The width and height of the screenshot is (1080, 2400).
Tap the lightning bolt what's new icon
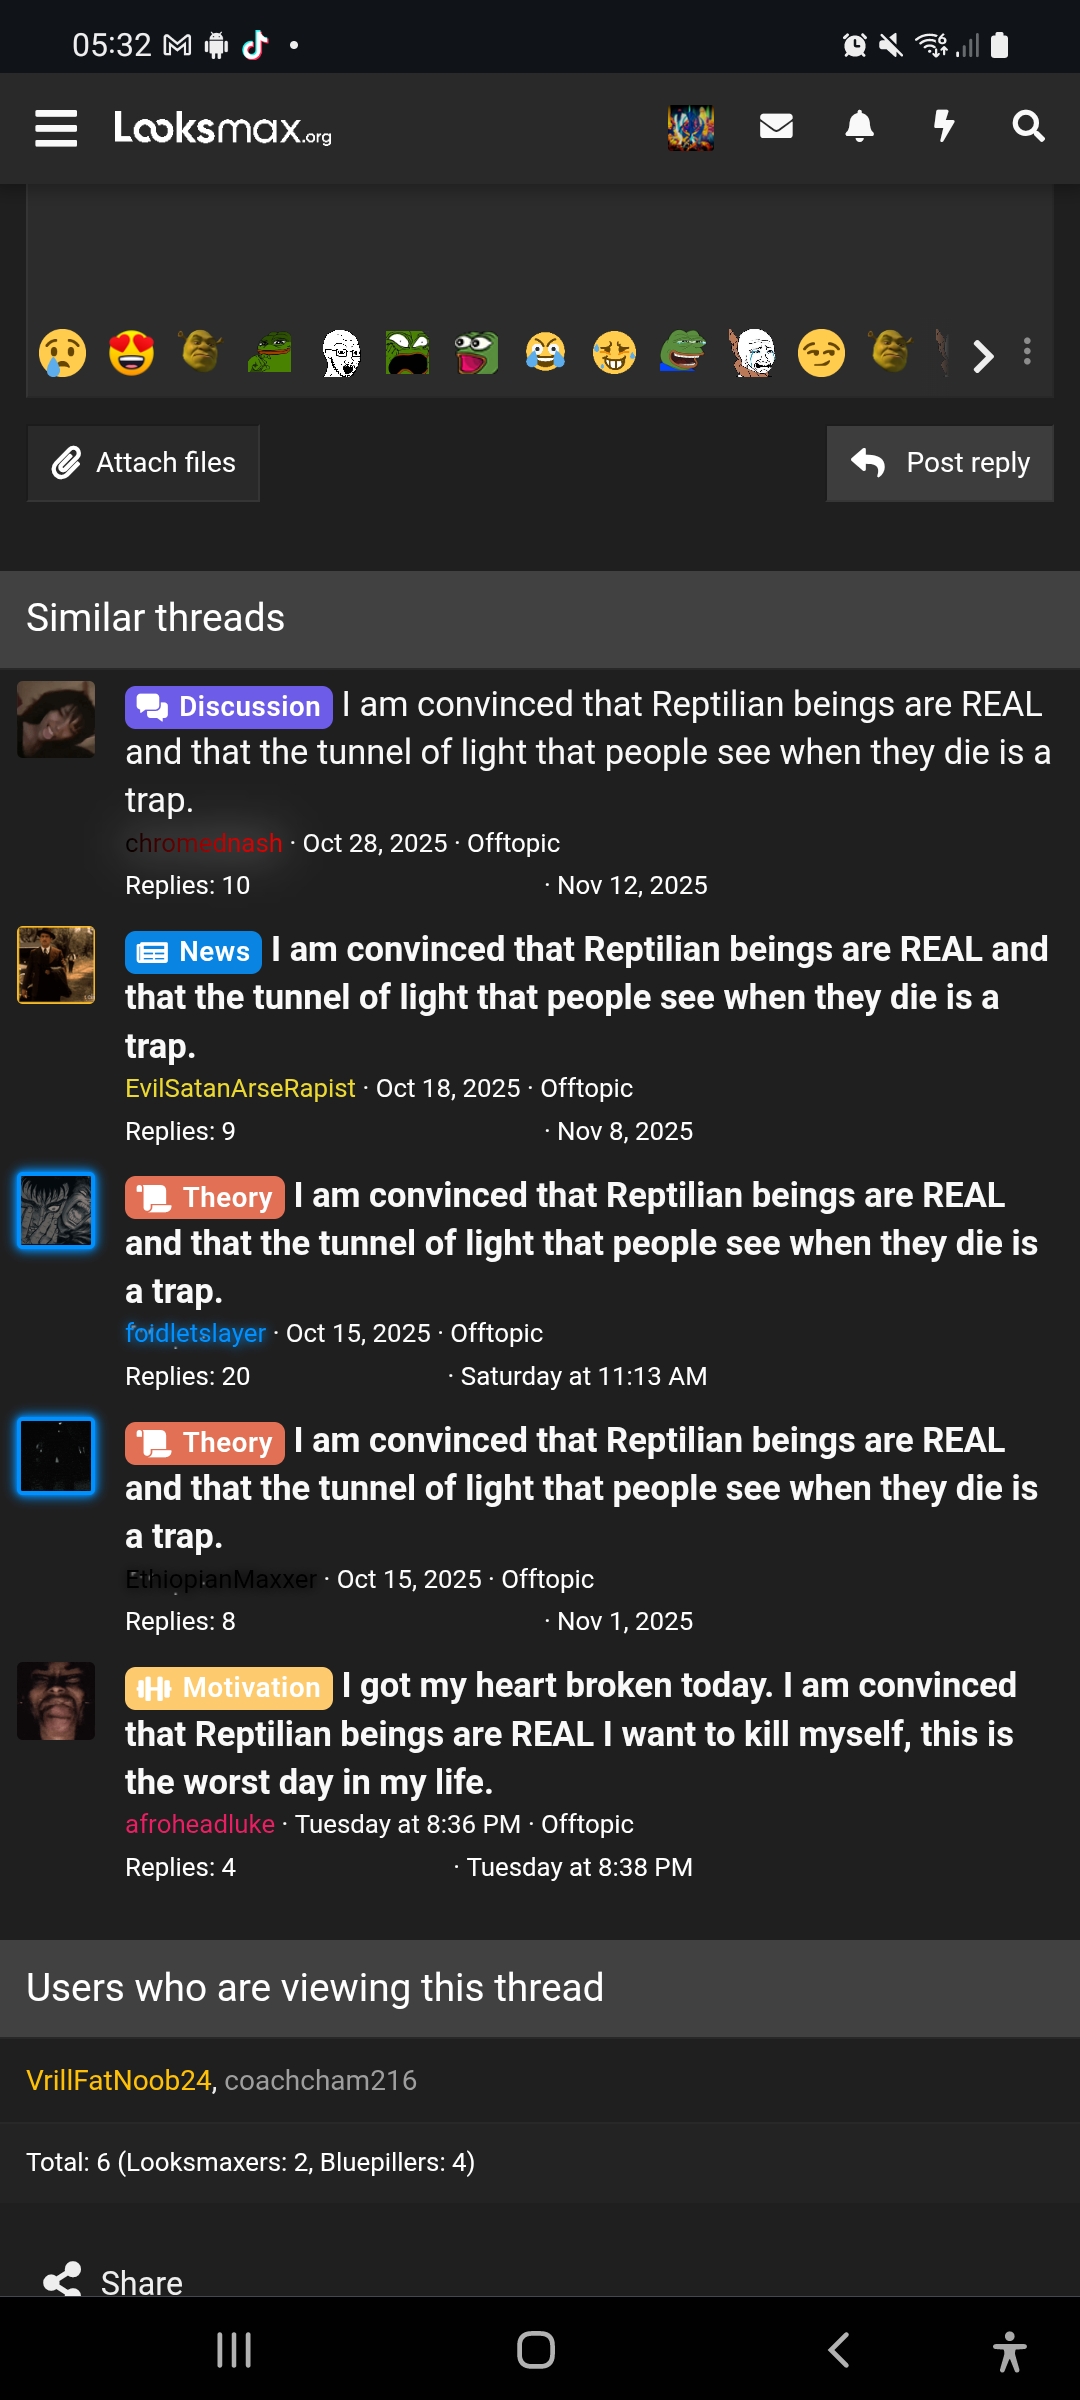[x=943, y=127]
